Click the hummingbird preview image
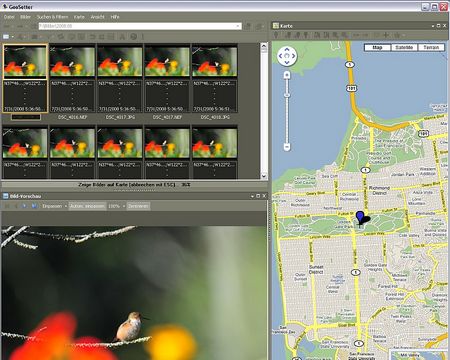450x360 pixels. (134, 293)
